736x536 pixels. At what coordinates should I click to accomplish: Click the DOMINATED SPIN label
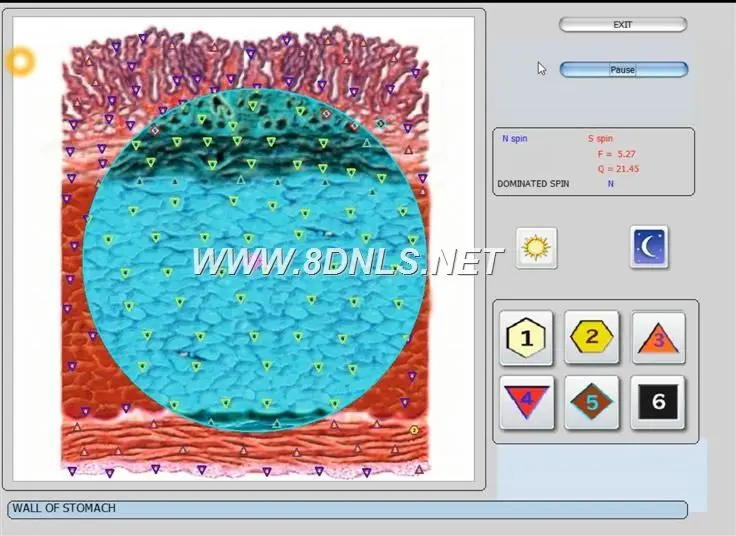(x=533, y=184)
